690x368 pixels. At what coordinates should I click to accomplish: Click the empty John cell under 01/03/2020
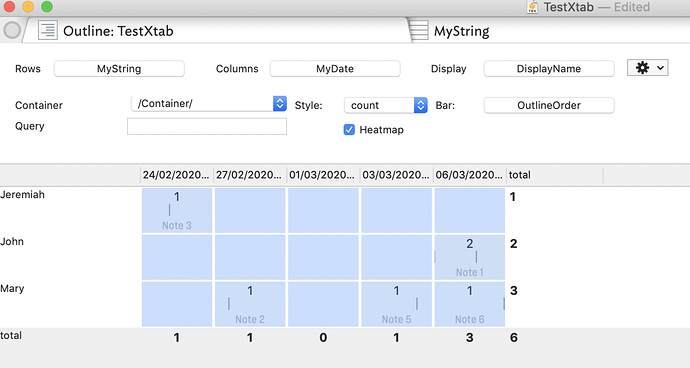pyautogui.click(x=323, y=258)
